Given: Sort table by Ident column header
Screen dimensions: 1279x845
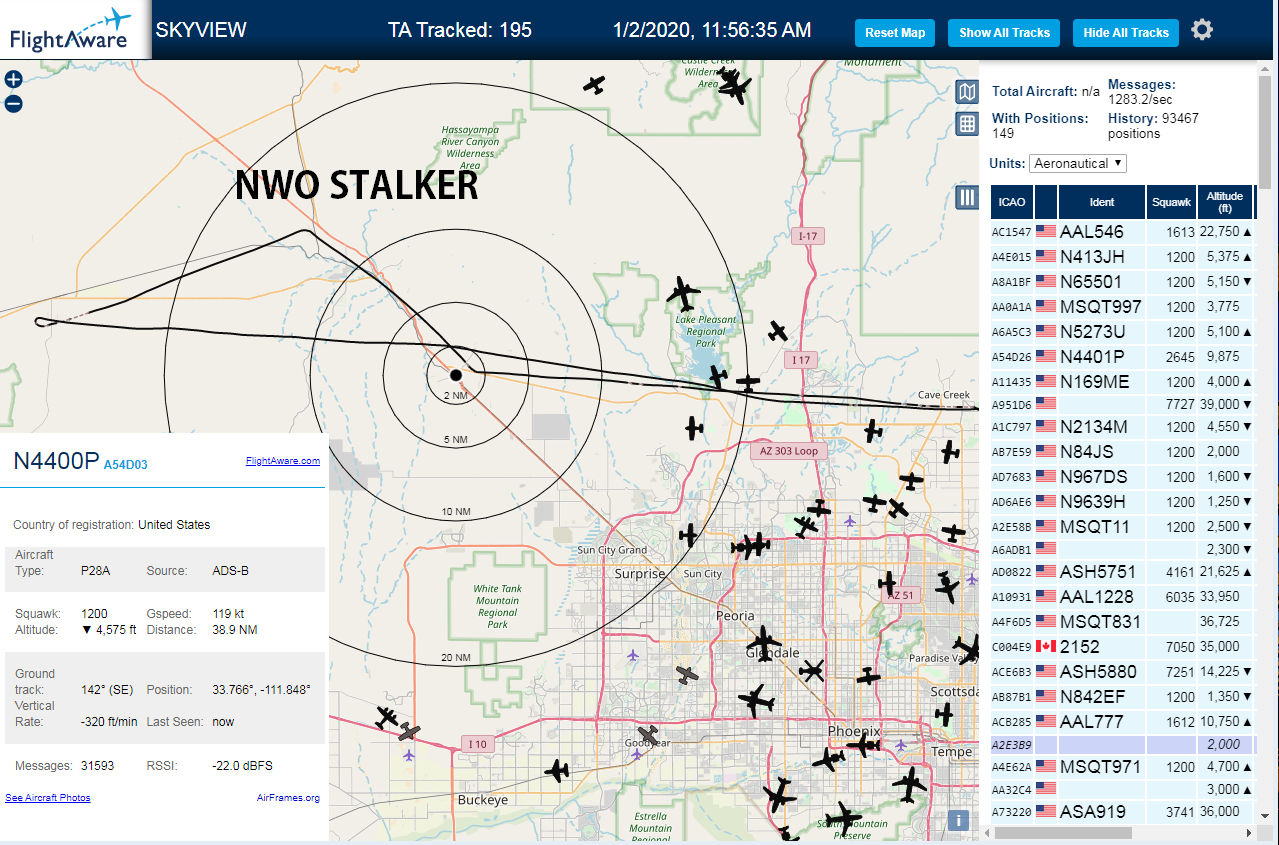Looking at the screenshot, I should (1102, 202).
